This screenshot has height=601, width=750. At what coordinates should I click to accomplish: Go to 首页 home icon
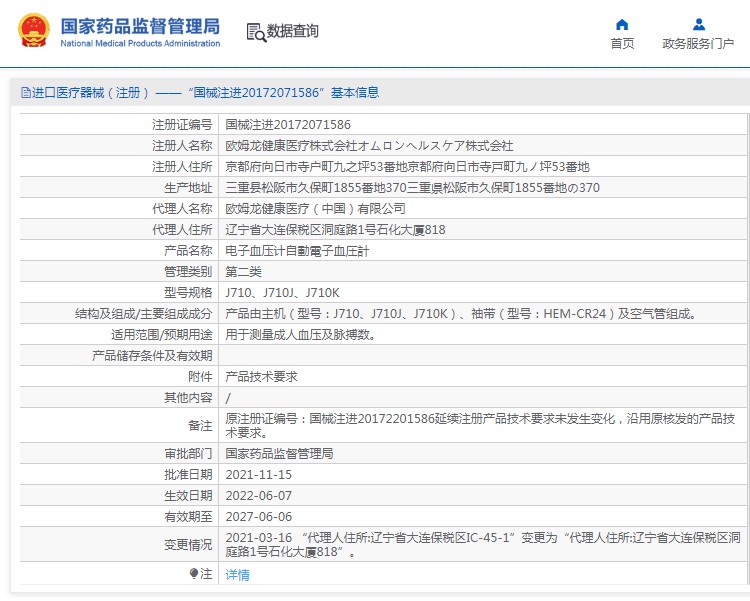[622, 24]
